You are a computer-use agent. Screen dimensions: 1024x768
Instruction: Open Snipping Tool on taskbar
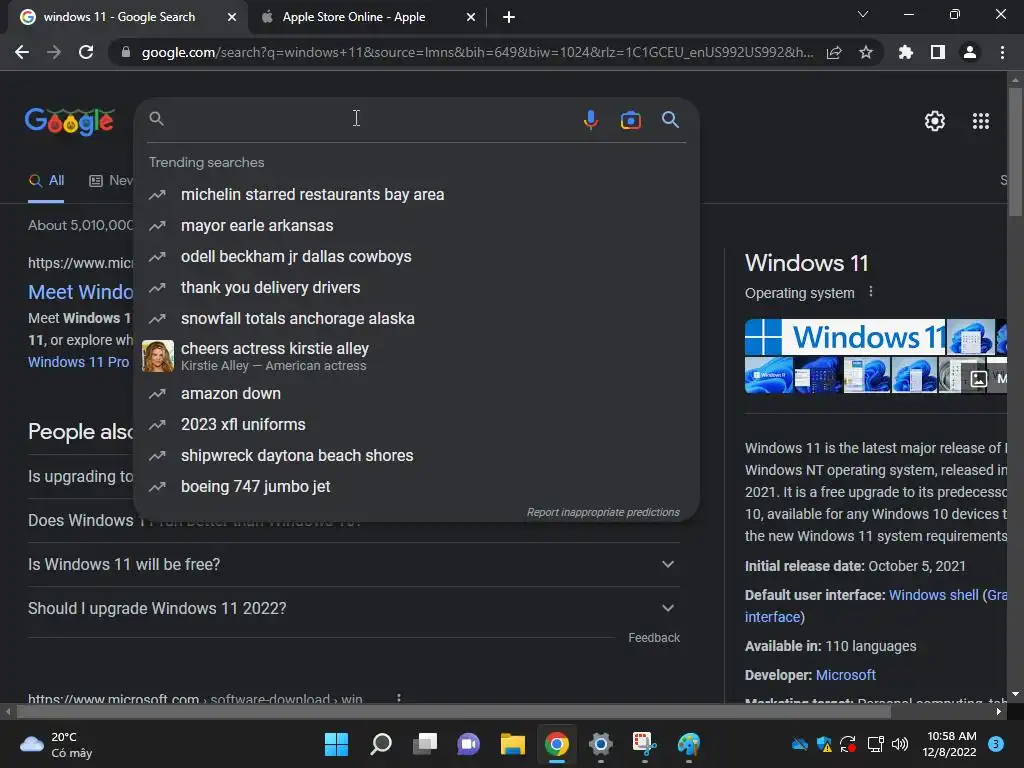(x=645, y=744)
